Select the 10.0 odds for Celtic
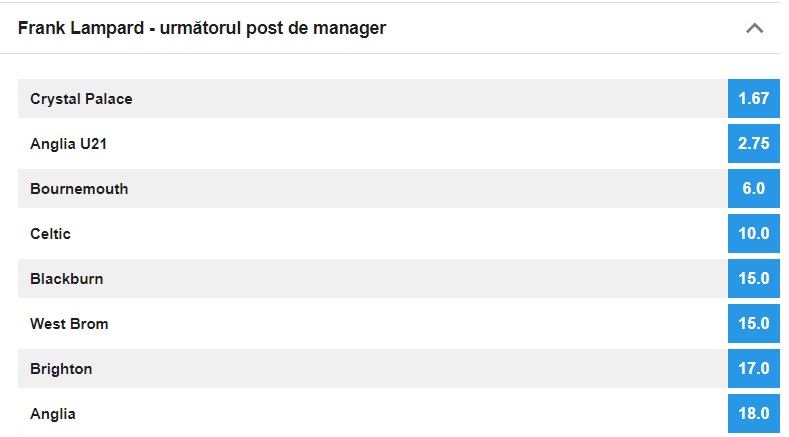The image size is (789, 437). tap(753, 234)
